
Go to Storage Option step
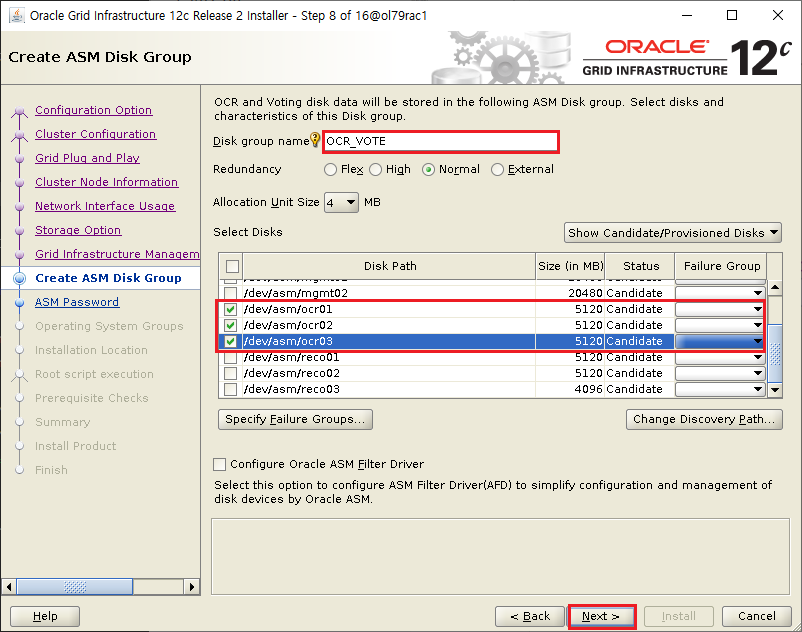tap(78, 230)
